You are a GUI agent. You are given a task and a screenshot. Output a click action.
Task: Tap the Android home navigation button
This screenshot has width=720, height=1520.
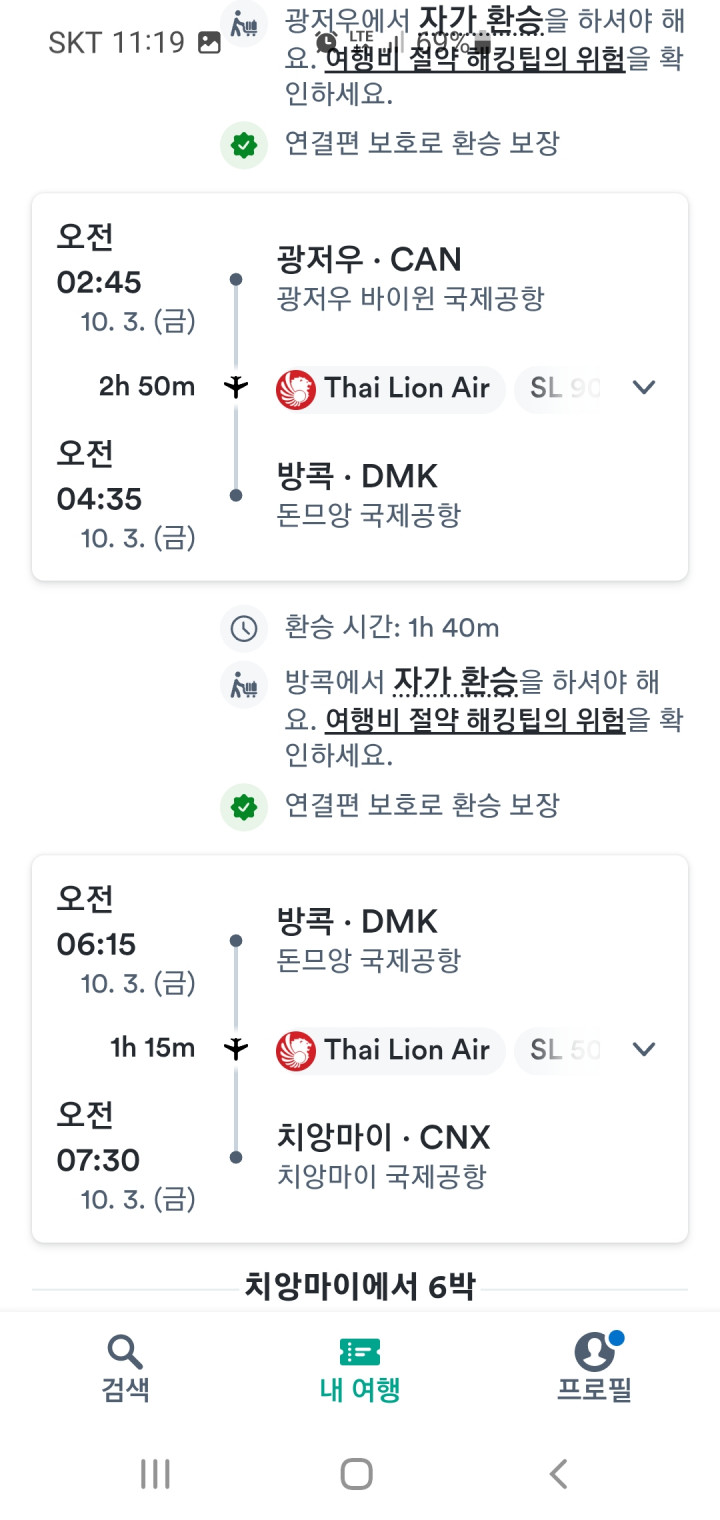357,1474
